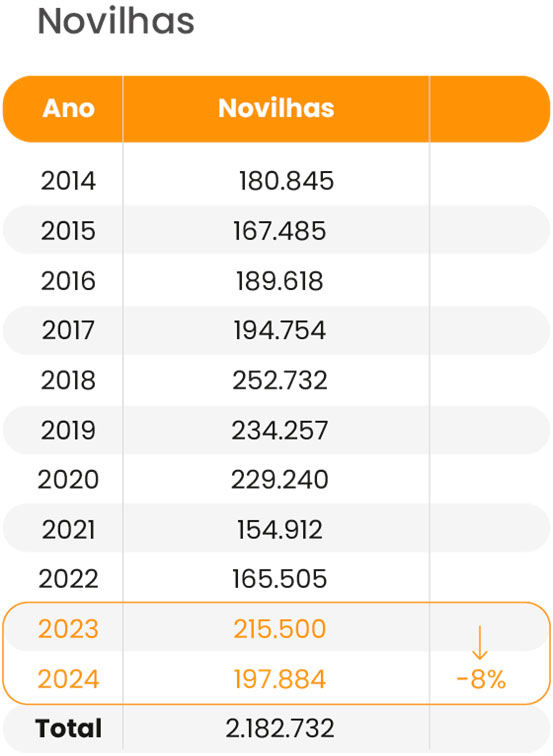Select the 2022 year cell
This screenshot has width=553, height=756.
click(x=68, y=579)
